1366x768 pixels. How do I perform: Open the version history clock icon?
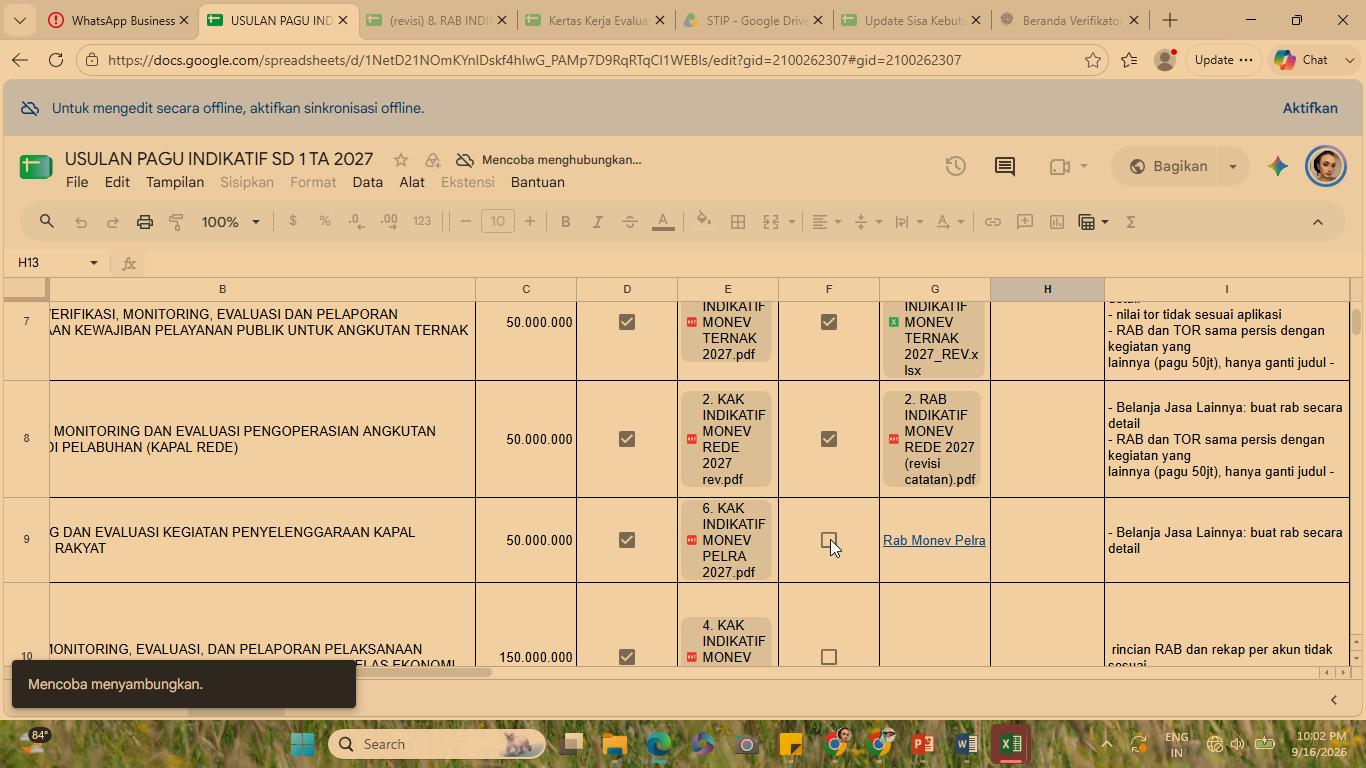point(955,166)
